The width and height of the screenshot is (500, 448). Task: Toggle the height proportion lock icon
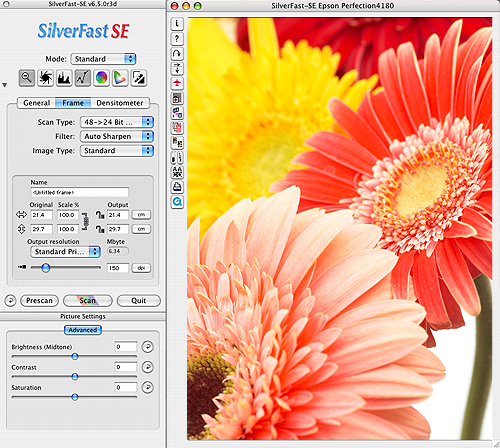[x=100, y=229]
